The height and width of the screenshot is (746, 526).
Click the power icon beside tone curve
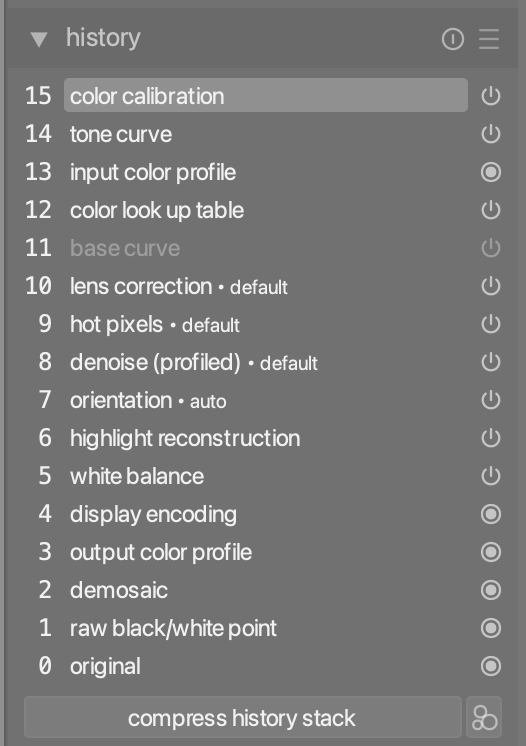click(490, 134)
